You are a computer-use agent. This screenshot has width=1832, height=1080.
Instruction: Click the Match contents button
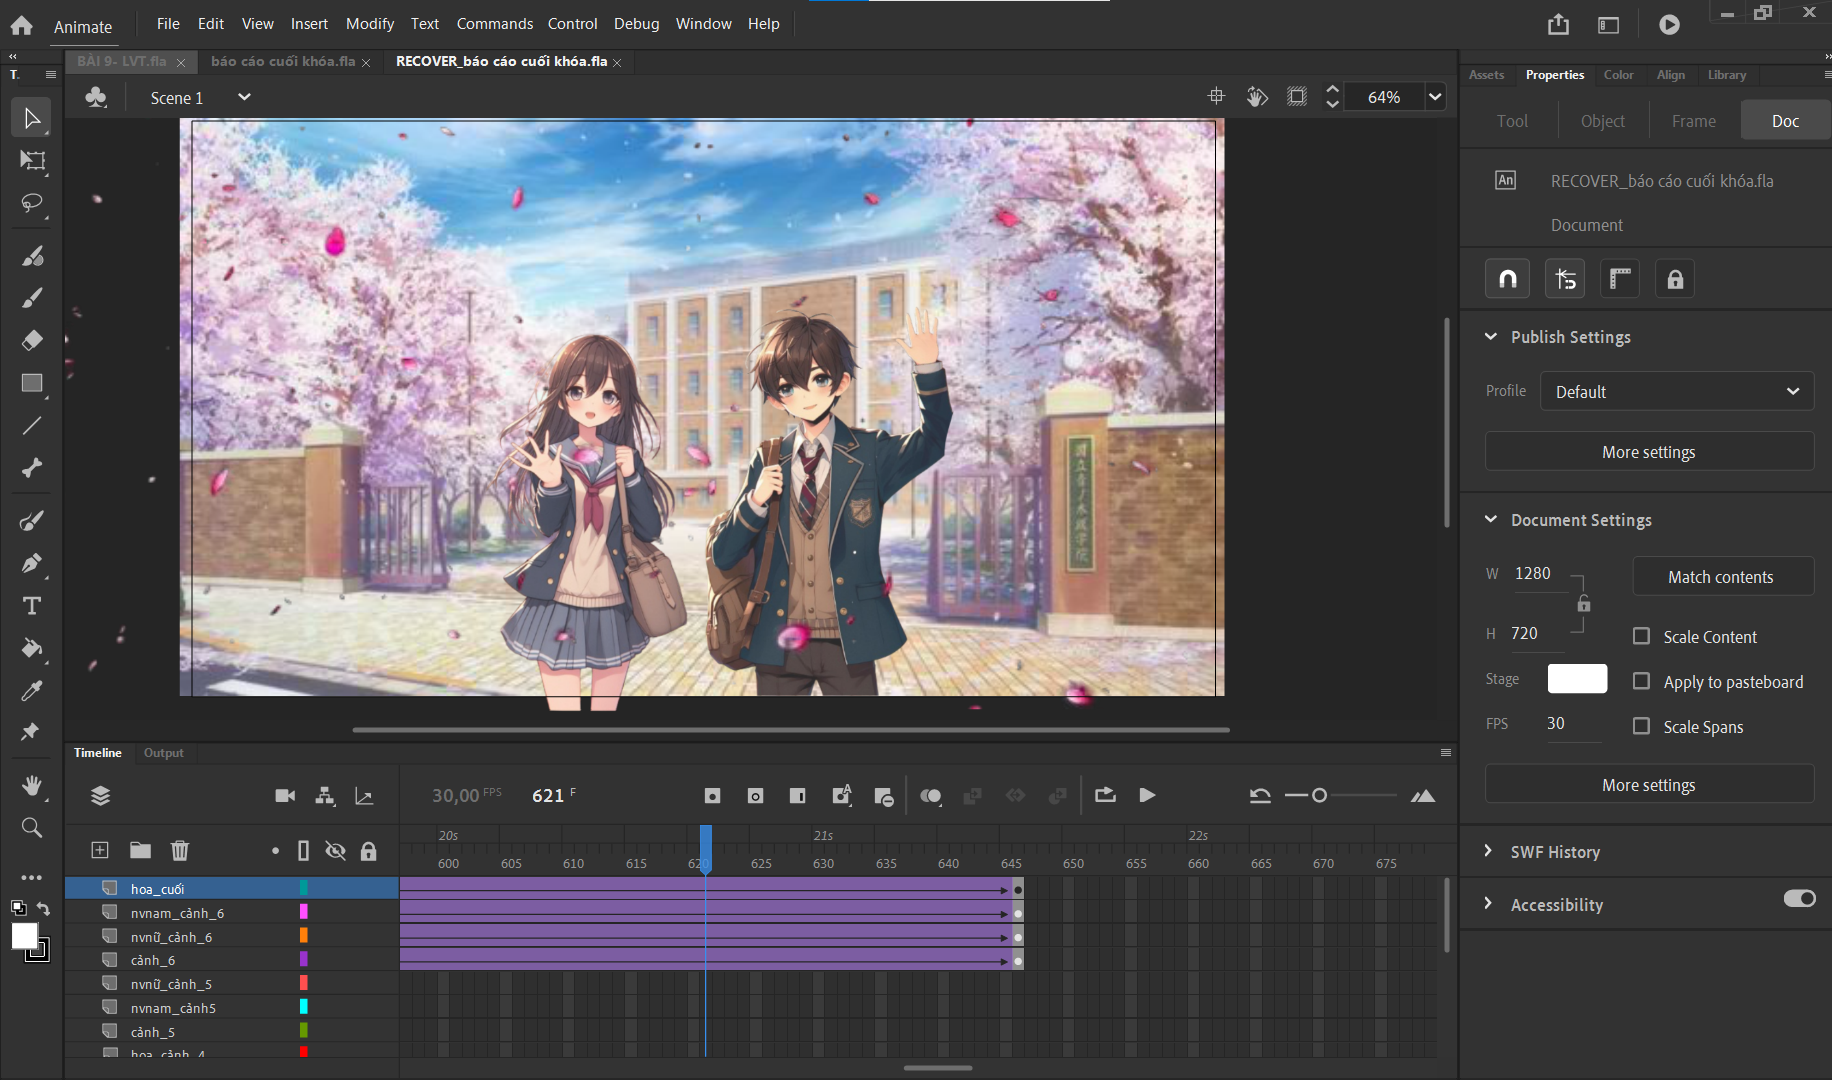point(1722,577)
